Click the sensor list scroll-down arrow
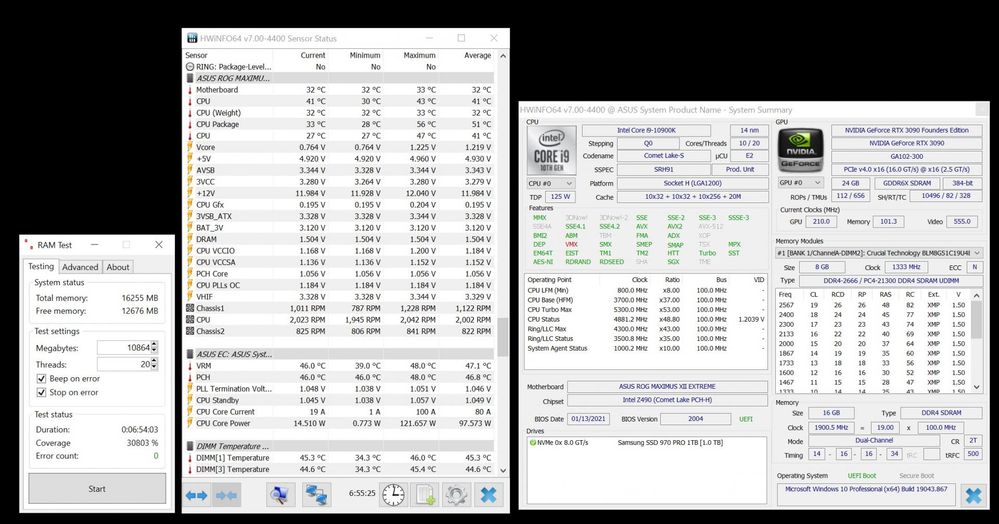The width and height of the screenshot is (999, 524). point(503,470)
